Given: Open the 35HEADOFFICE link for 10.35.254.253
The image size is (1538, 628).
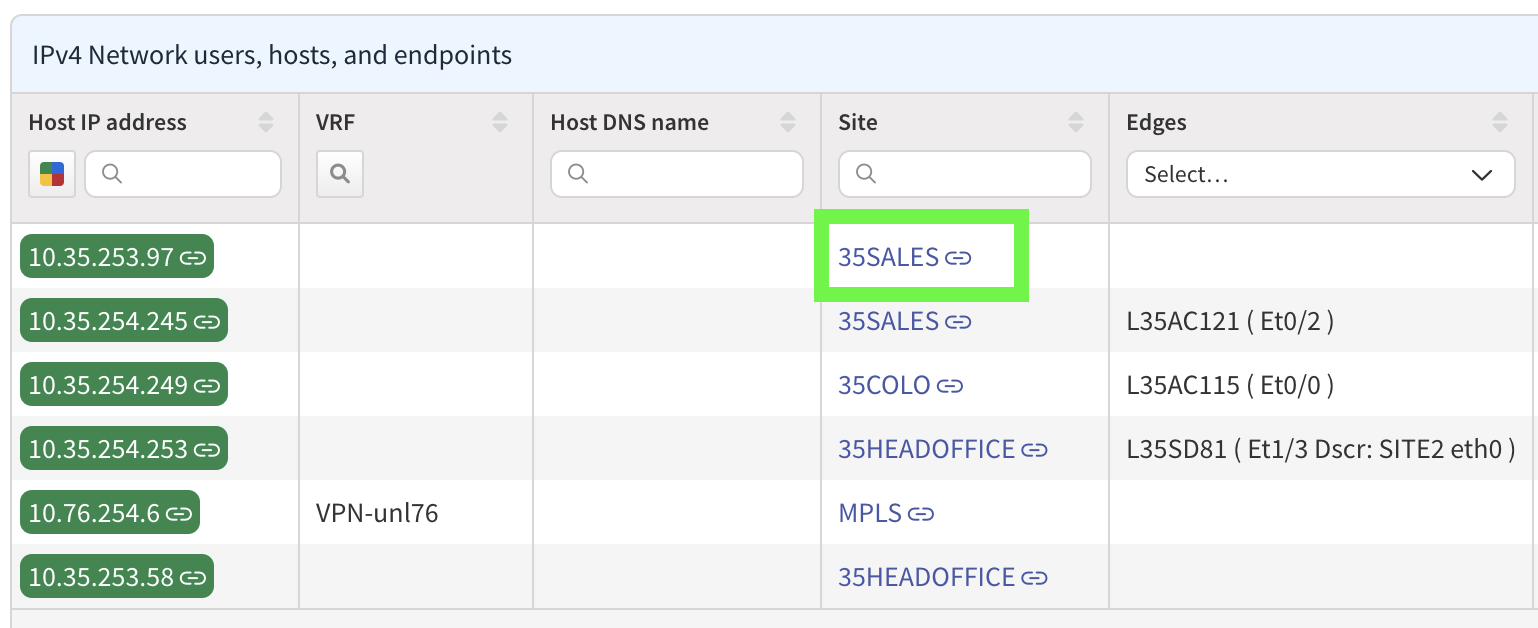Looking at the screenshot, I should click(x=926, y=450).
